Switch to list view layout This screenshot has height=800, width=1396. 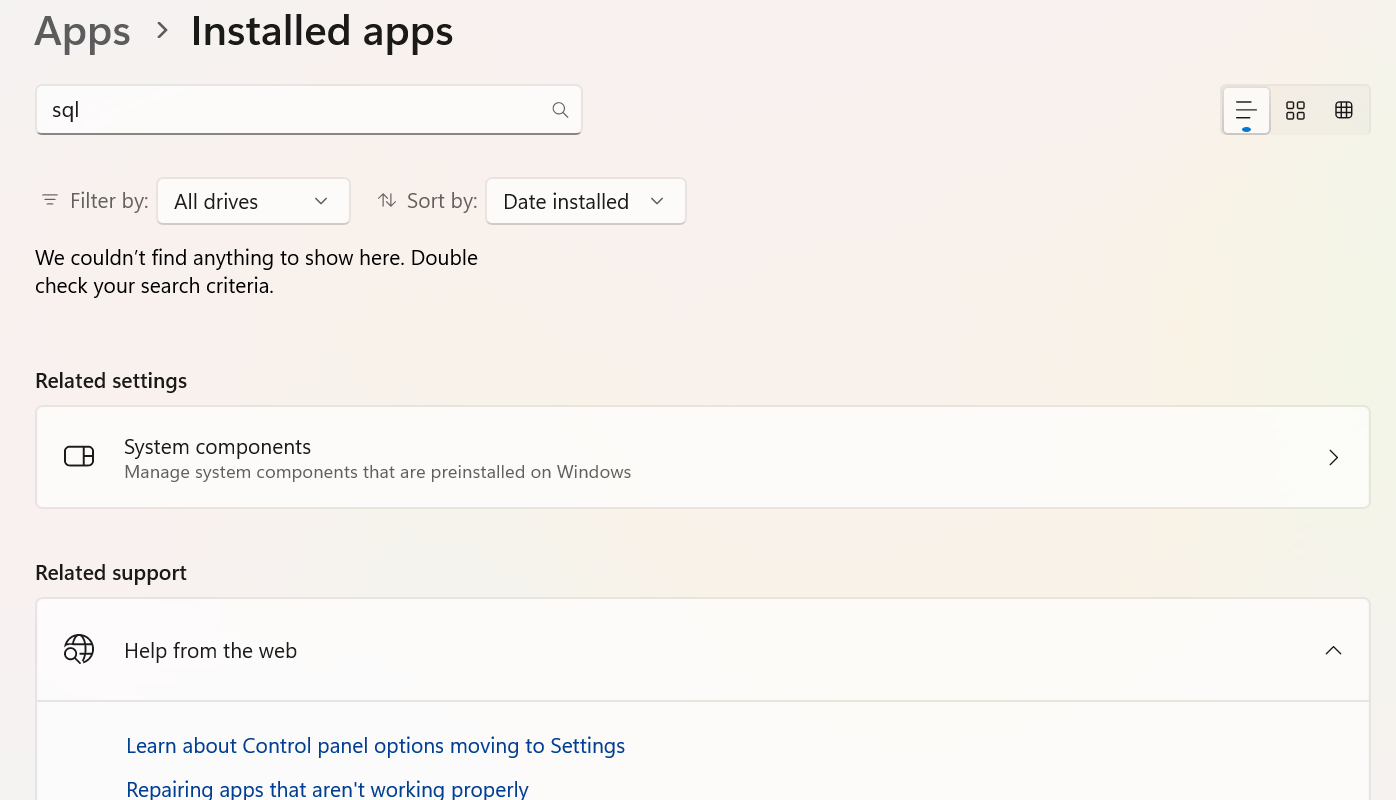click(x=1246, y=110)
